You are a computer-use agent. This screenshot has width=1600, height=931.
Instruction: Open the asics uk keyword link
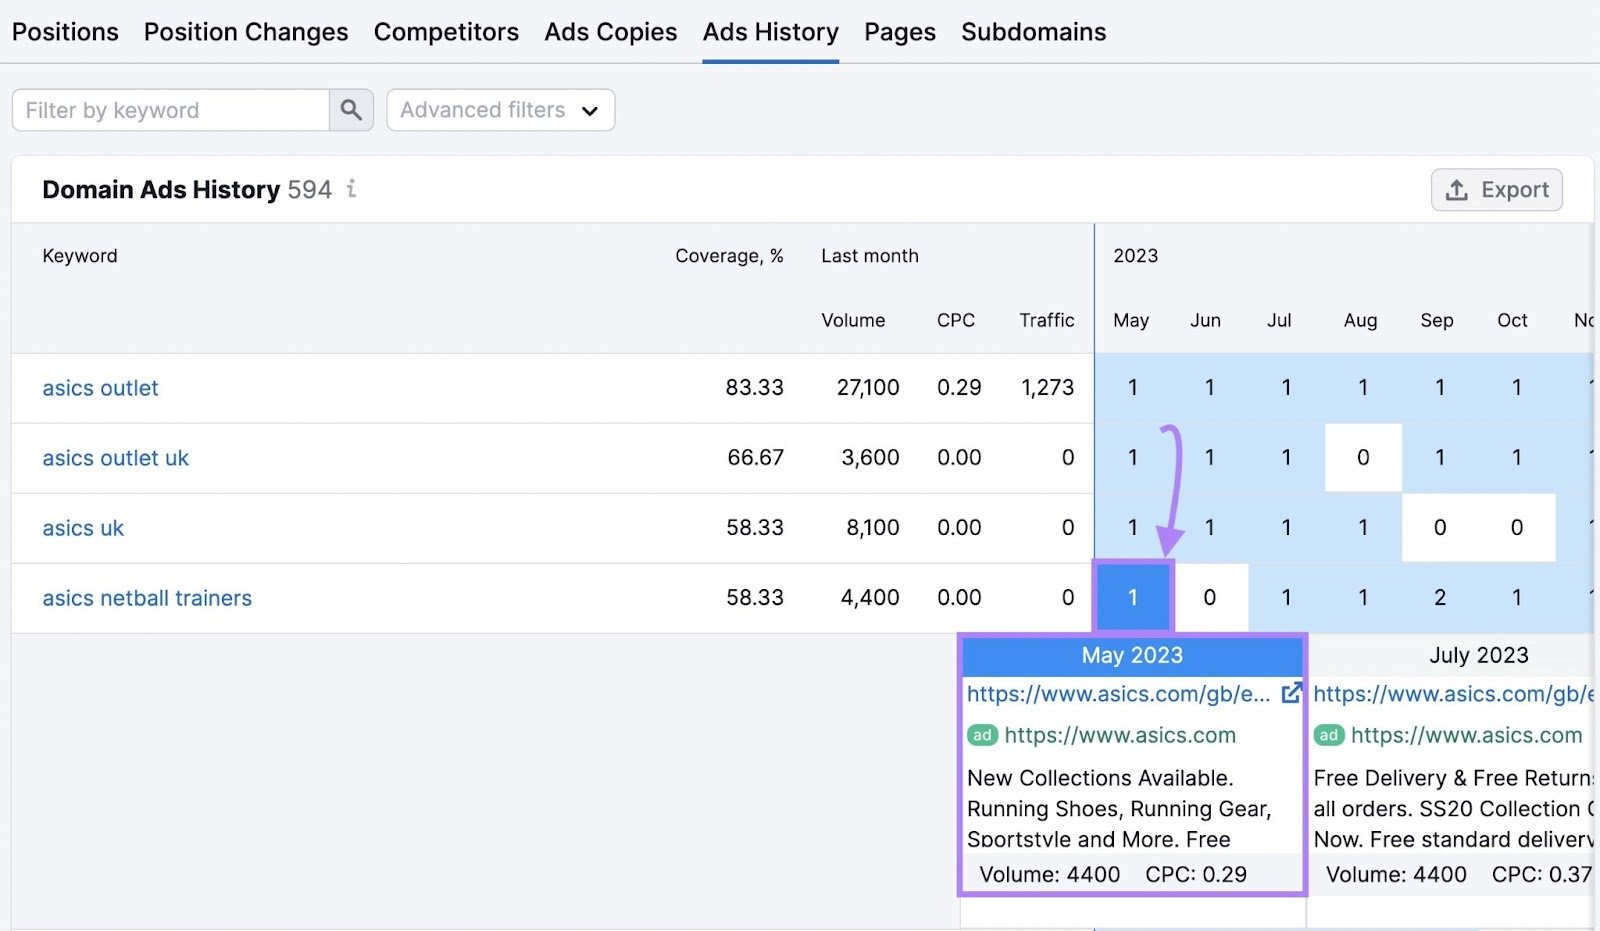tap(82, 528)
